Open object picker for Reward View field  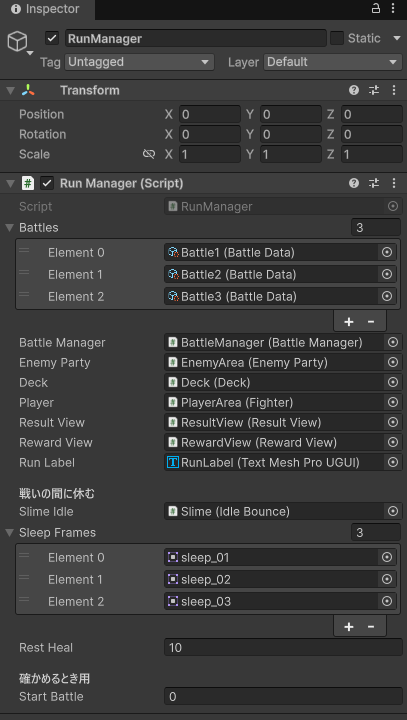tap(392, 443)
